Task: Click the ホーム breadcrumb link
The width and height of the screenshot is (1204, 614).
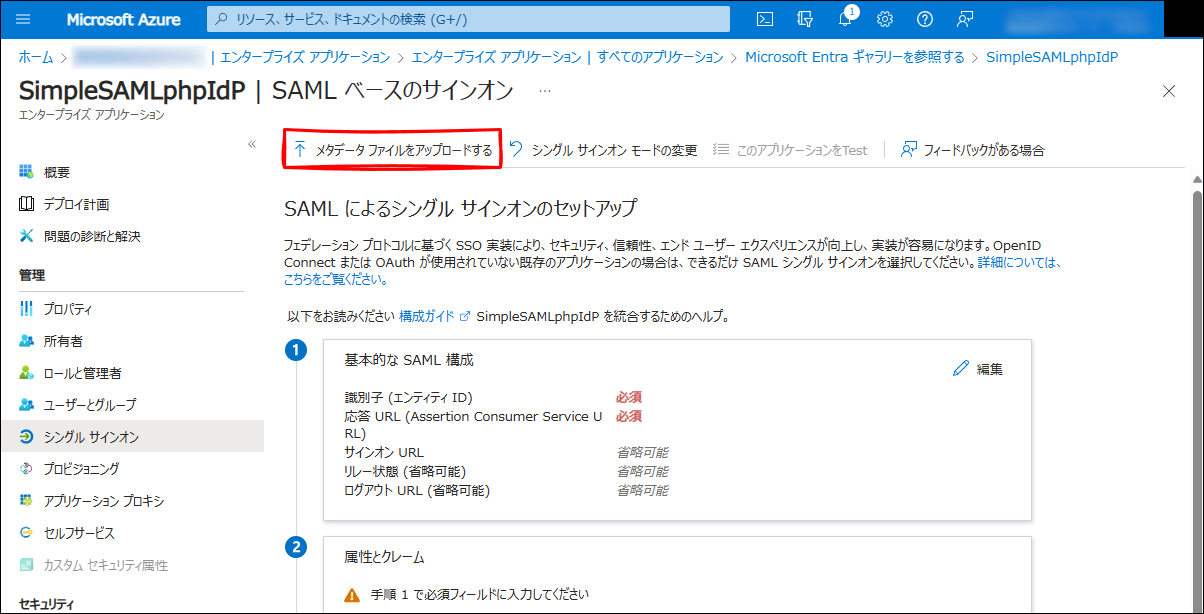Action: pos(36,57)
